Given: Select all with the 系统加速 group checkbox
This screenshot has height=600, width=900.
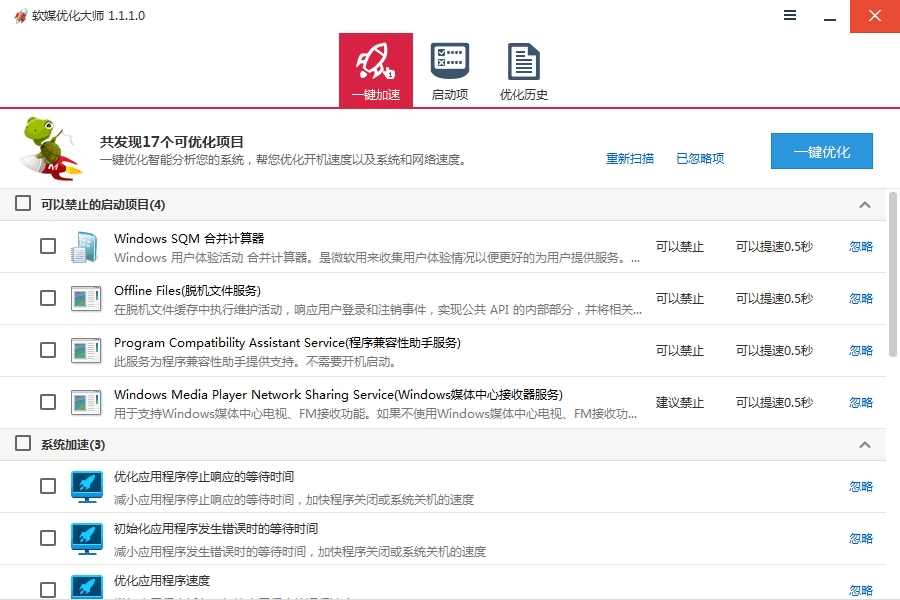Looking at the screenshot, I should point(23,444).
